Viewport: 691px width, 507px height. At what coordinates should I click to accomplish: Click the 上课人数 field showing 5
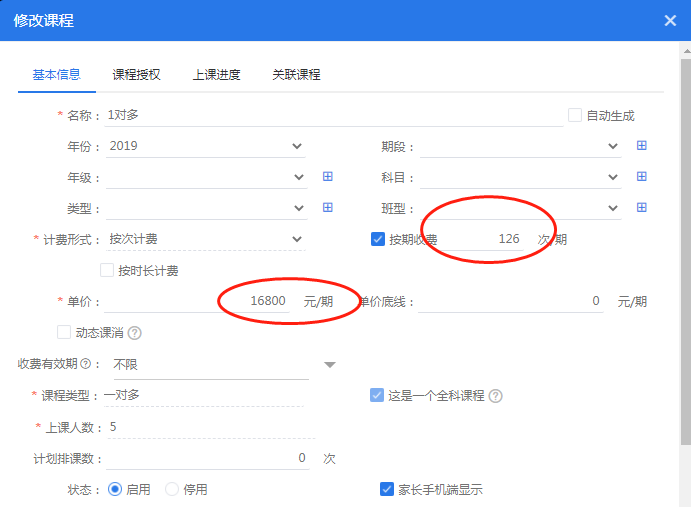(x=211, y=427)
